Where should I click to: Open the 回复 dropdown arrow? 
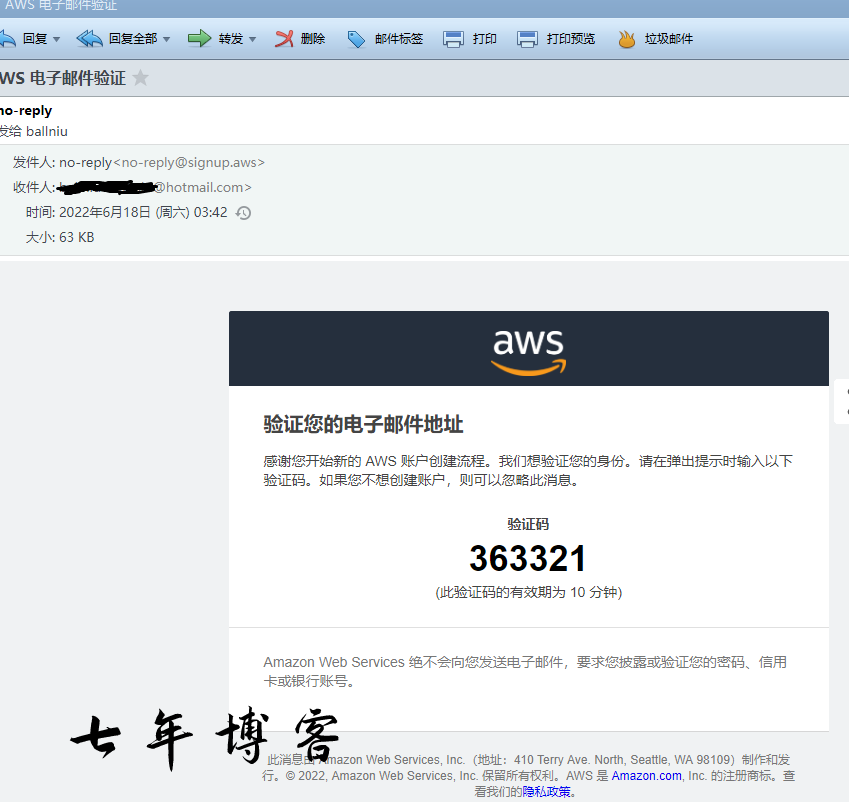coord(56,40)
